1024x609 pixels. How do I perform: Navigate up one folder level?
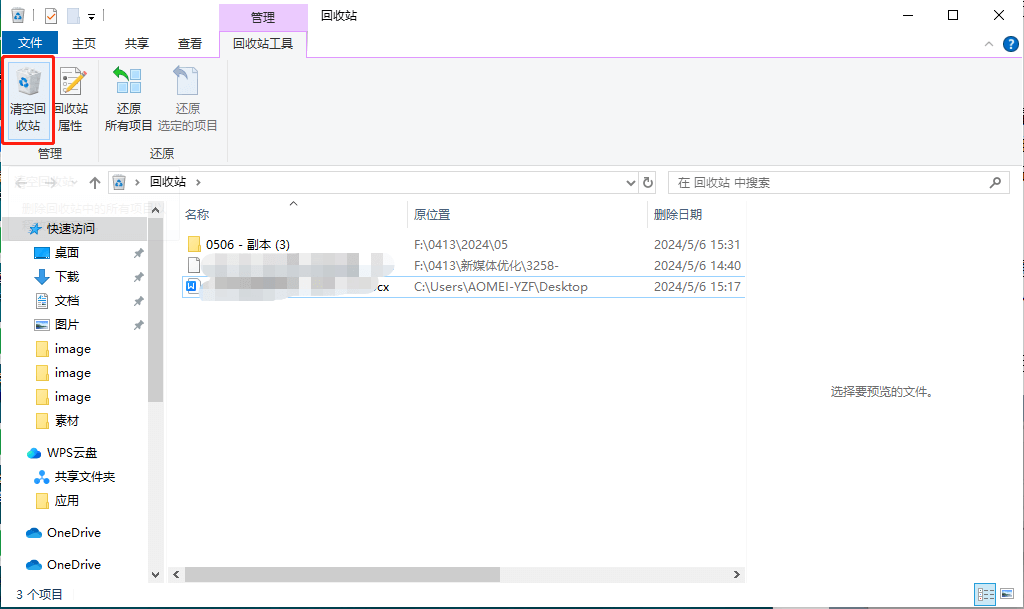pos(95,182)
